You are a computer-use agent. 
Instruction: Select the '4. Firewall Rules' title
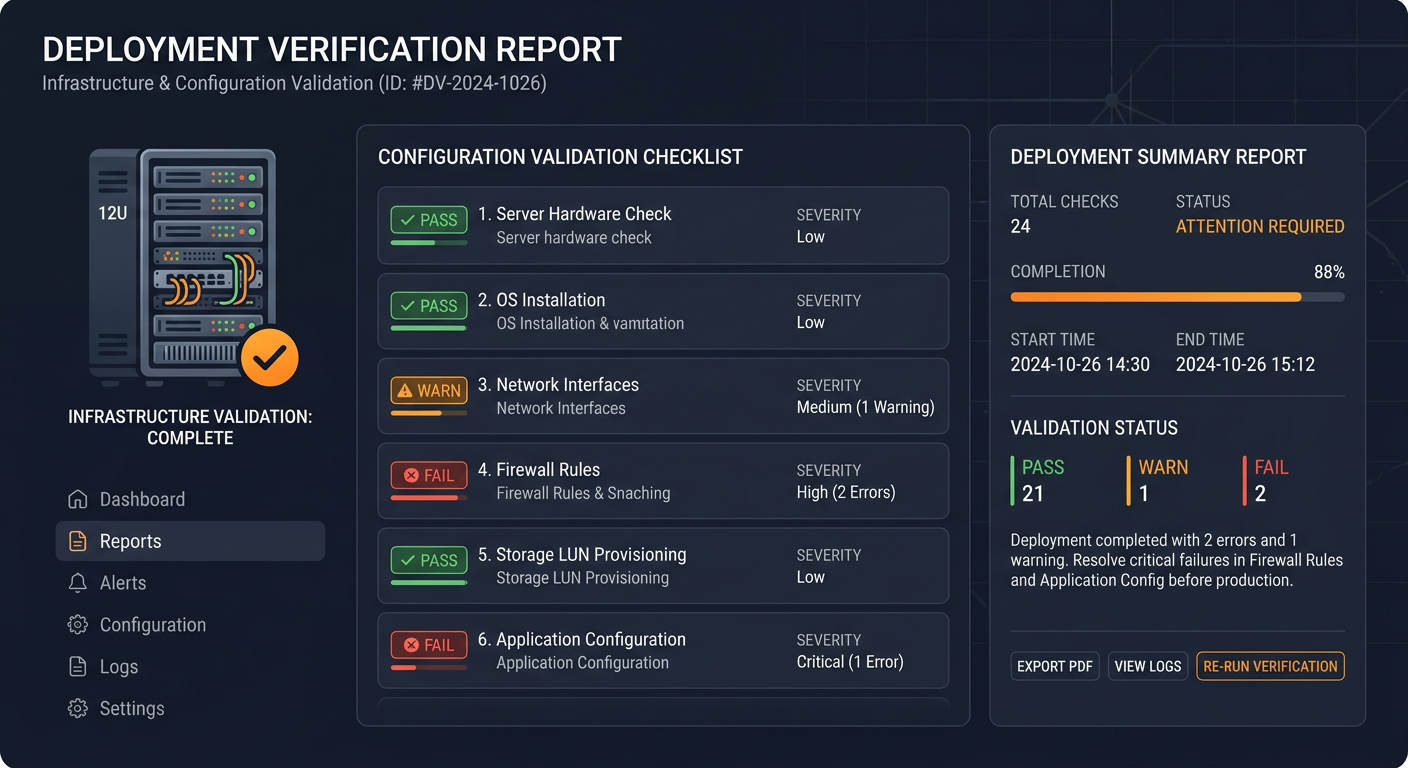point(540,470)
